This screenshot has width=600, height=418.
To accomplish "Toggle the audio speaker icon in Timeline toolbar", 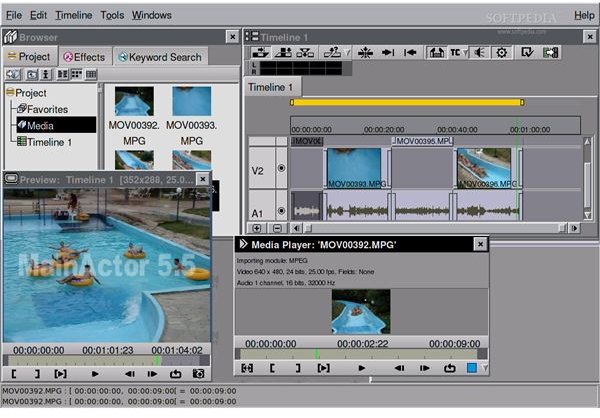I will [x=479, y=52].
